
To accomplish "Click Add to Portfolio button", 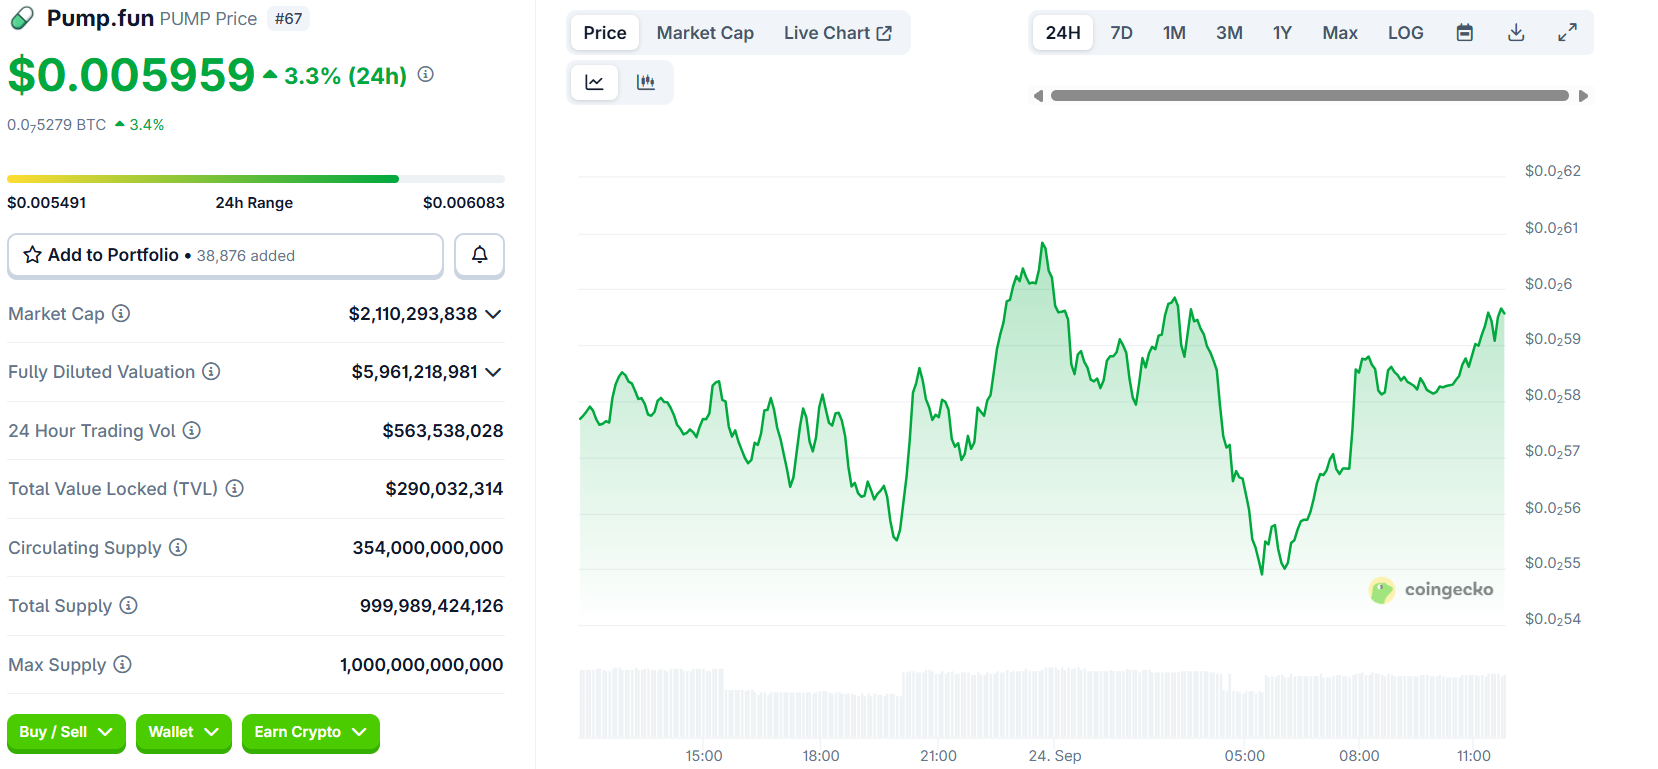I will coord(225,255).
